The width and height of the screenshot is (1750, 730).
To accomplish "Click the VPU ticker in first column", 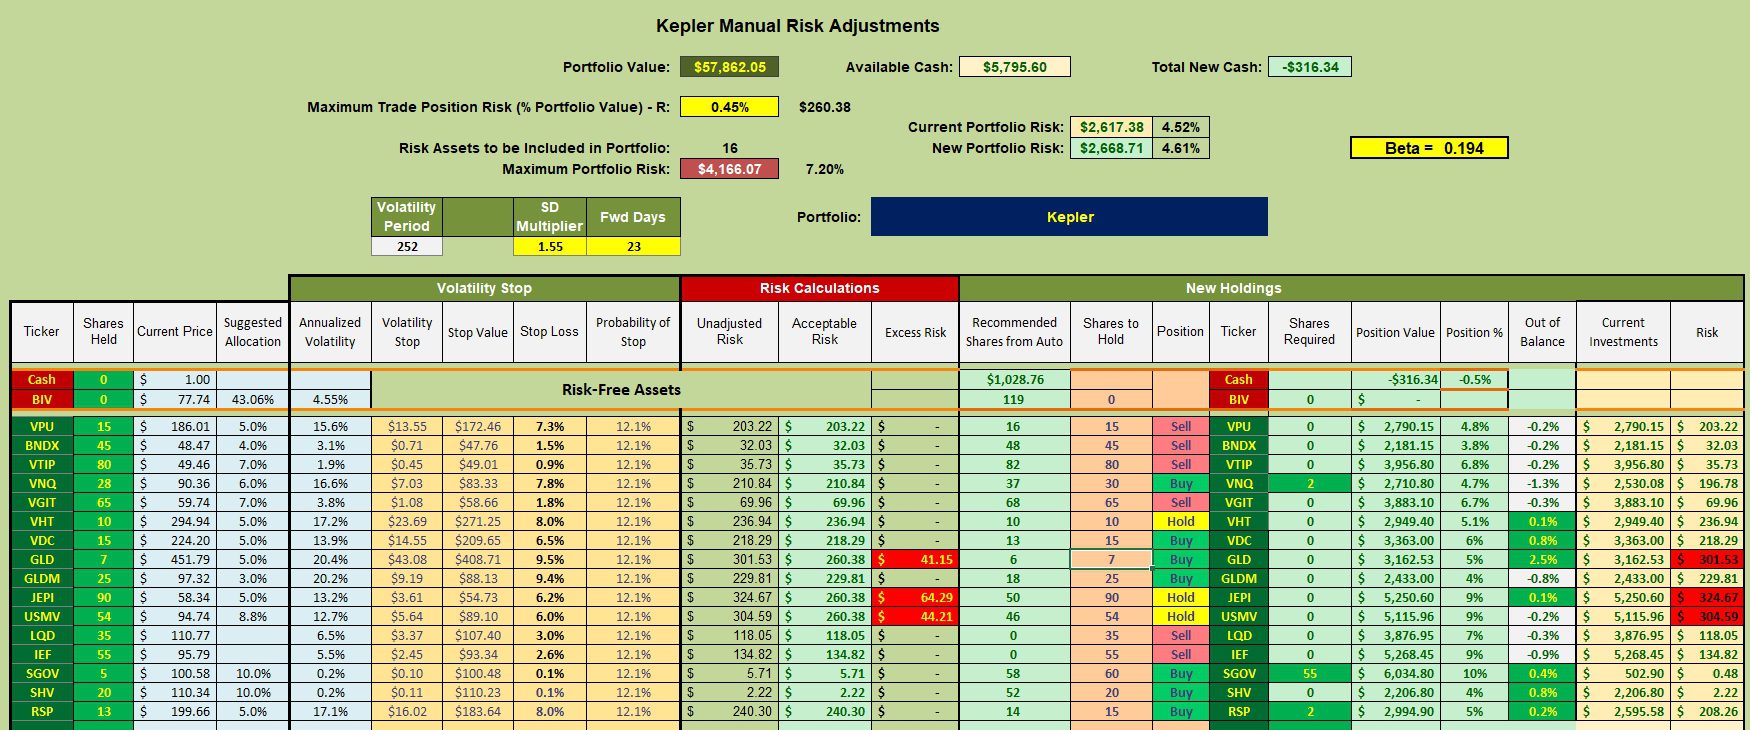I will click(42, 426).
